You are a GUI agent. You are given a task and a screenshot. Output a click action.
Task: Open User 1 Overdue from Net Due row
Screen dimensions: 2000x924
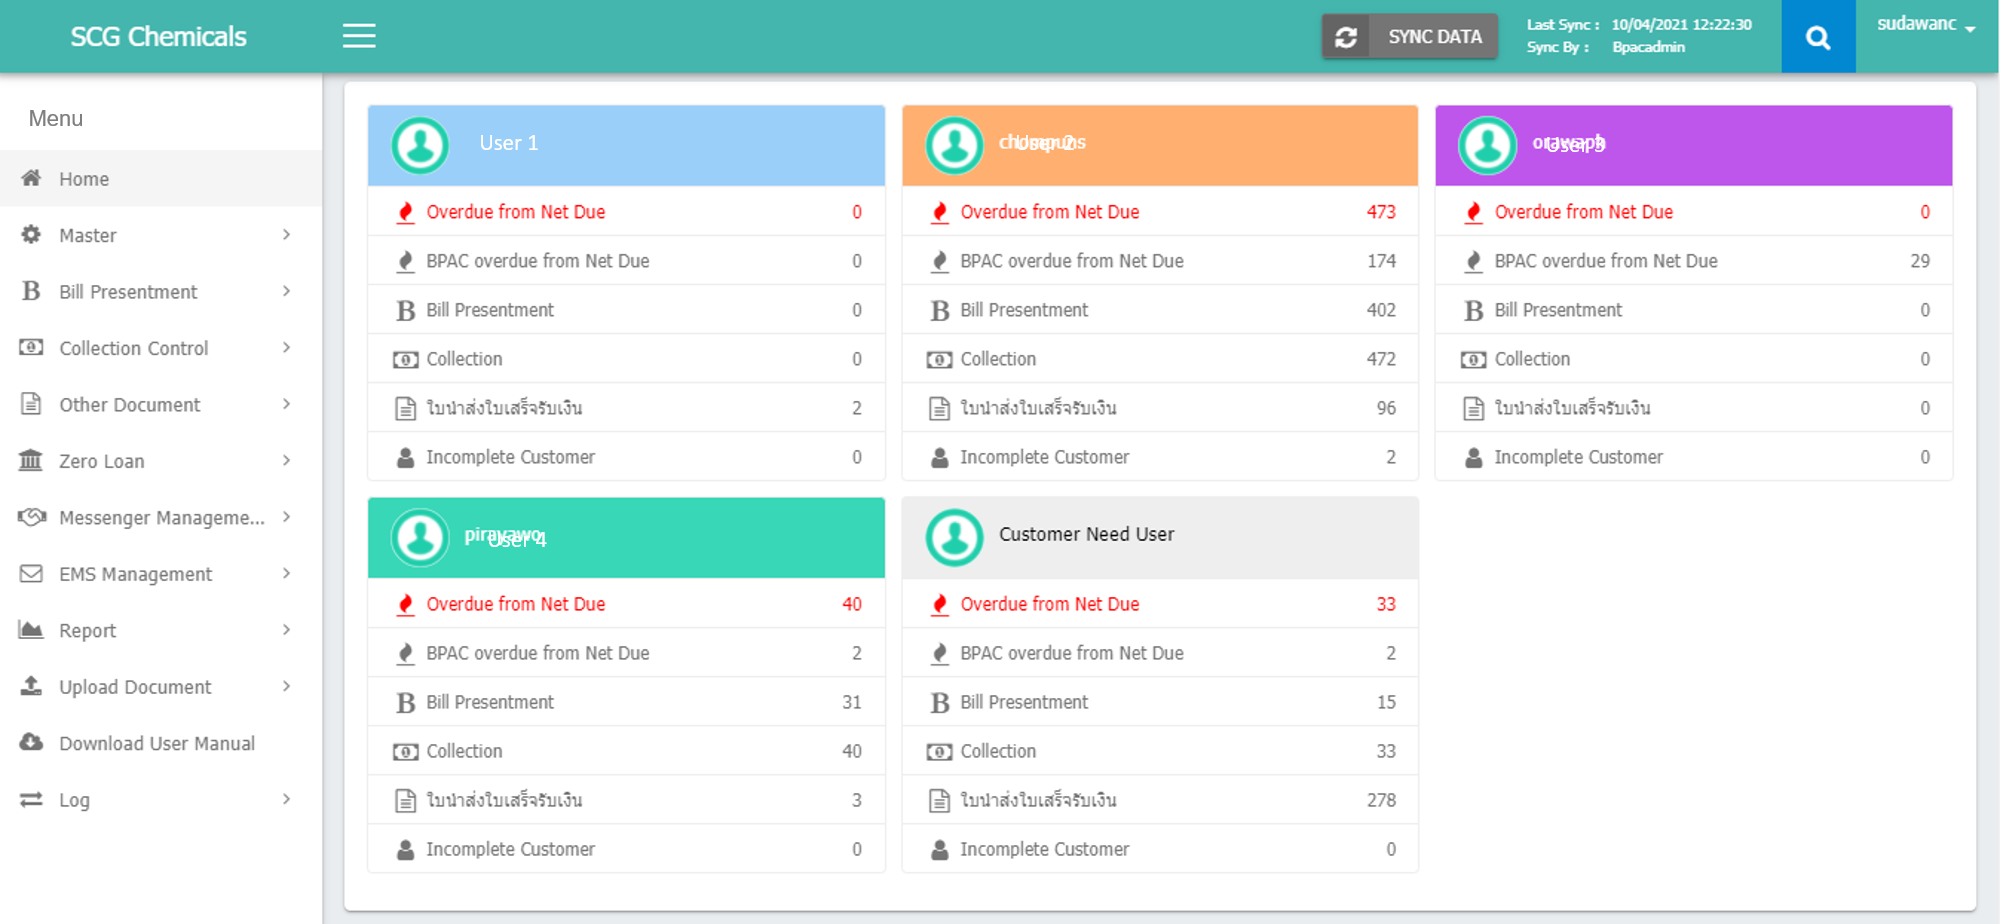click(625, 212)
